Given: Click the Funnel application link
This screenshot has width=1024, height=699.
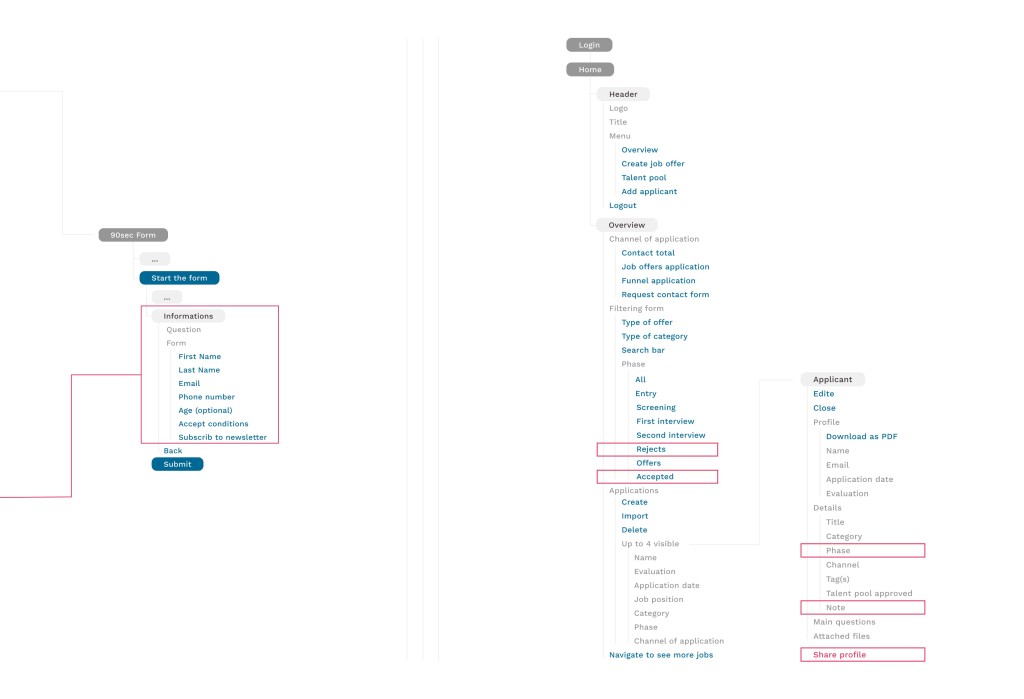Looking at the screenshot, I should click(658, 281).
